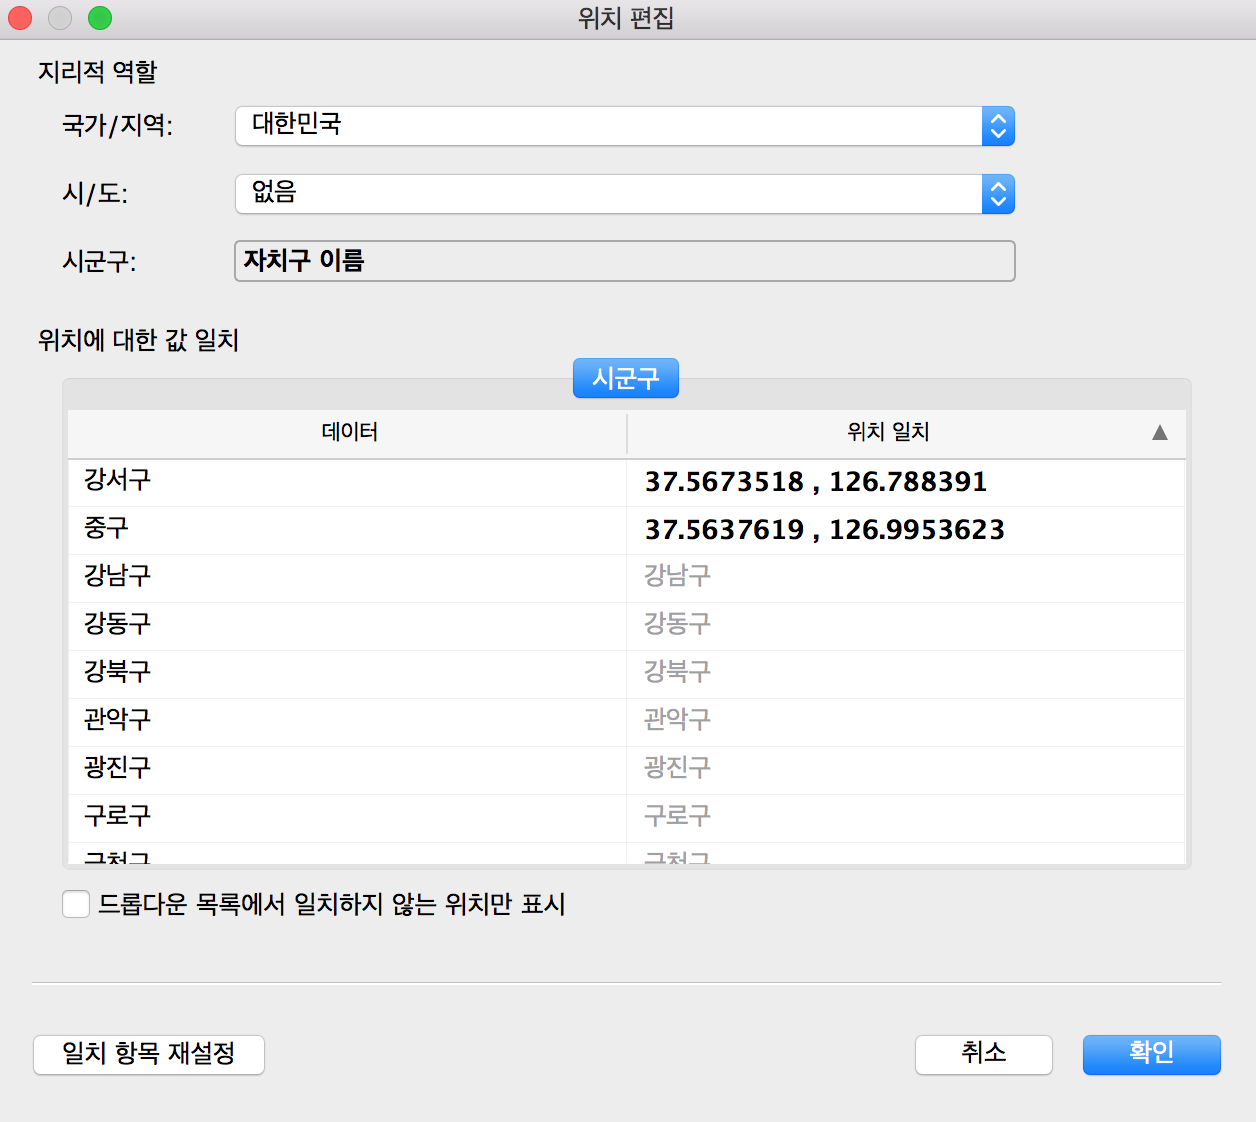Click the 시군구 field showing 자치구 이름
This screenshot has height=1122, width=1256.
click(625, 261)
